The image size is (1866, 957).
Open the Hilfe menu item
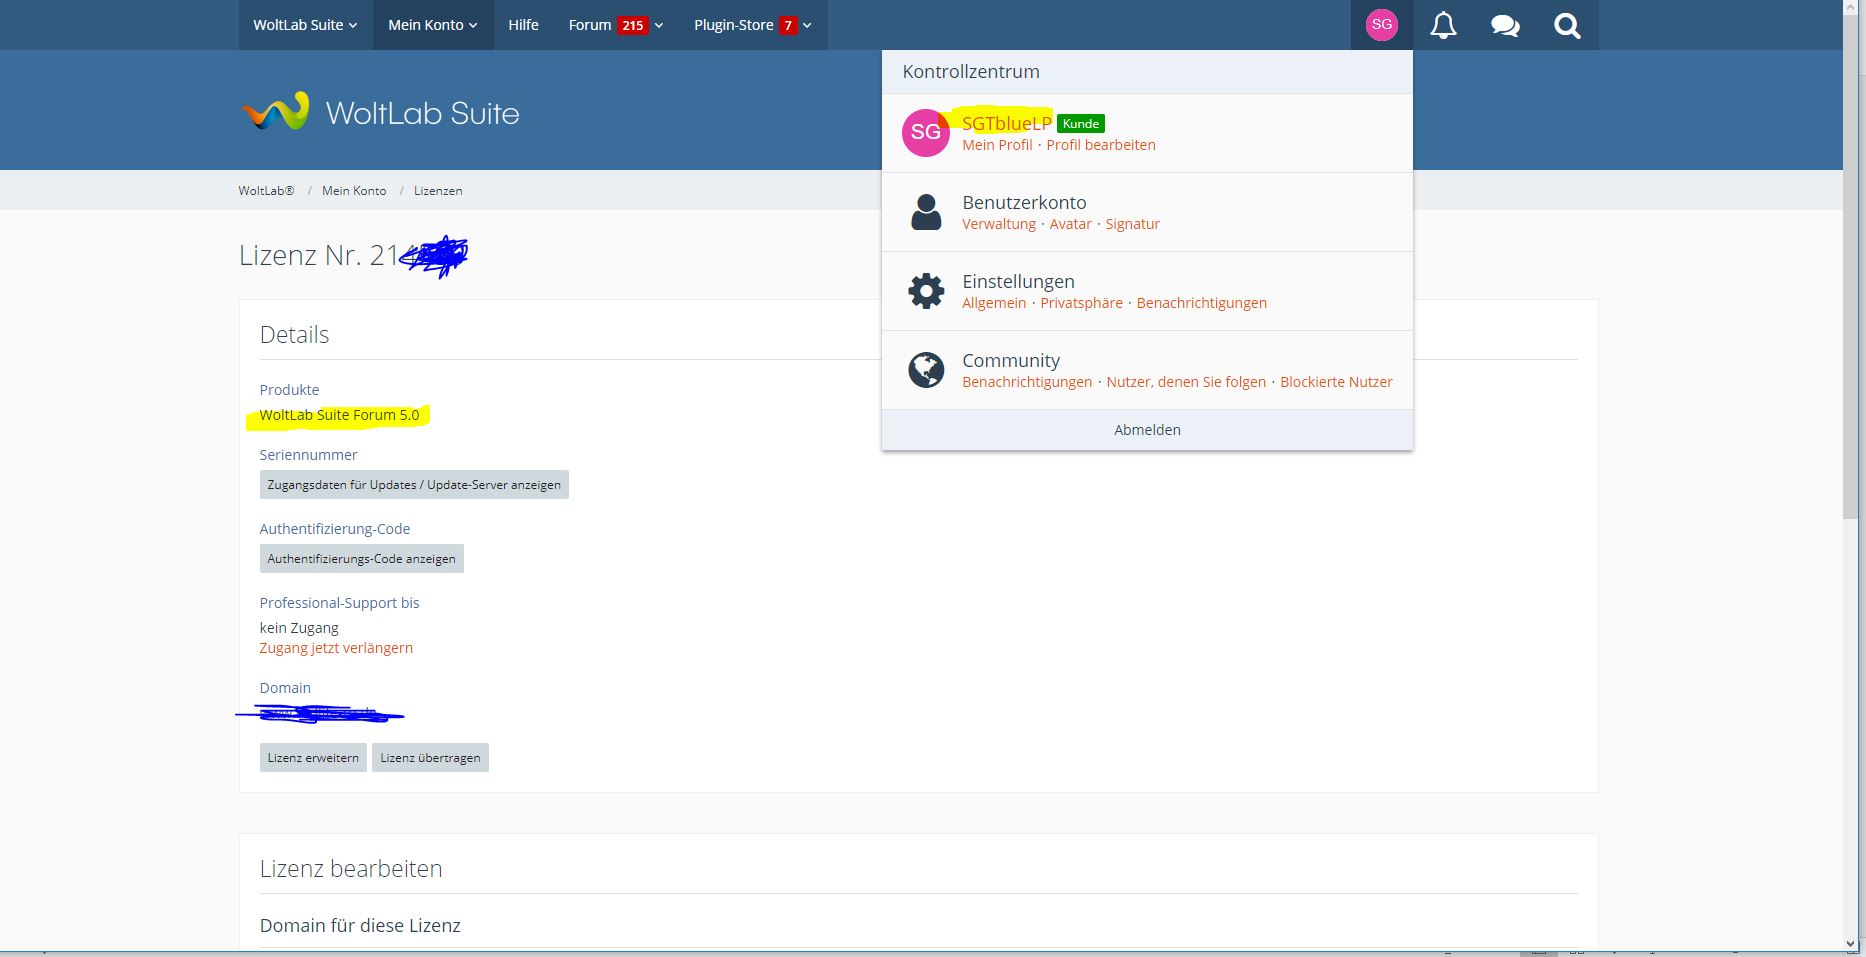point(523,25)
